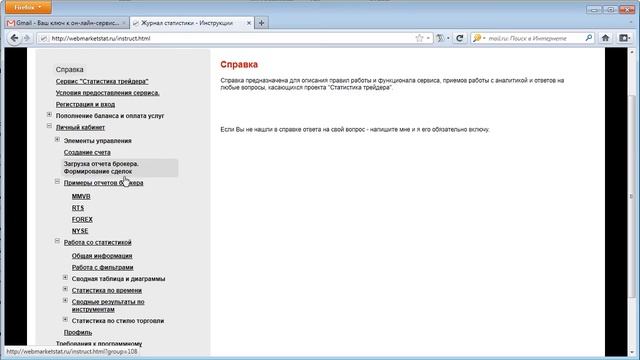Open Примеры отчетов брокера link
The width and height of the screenshot is (640, 360).
[x=103, y=183]
